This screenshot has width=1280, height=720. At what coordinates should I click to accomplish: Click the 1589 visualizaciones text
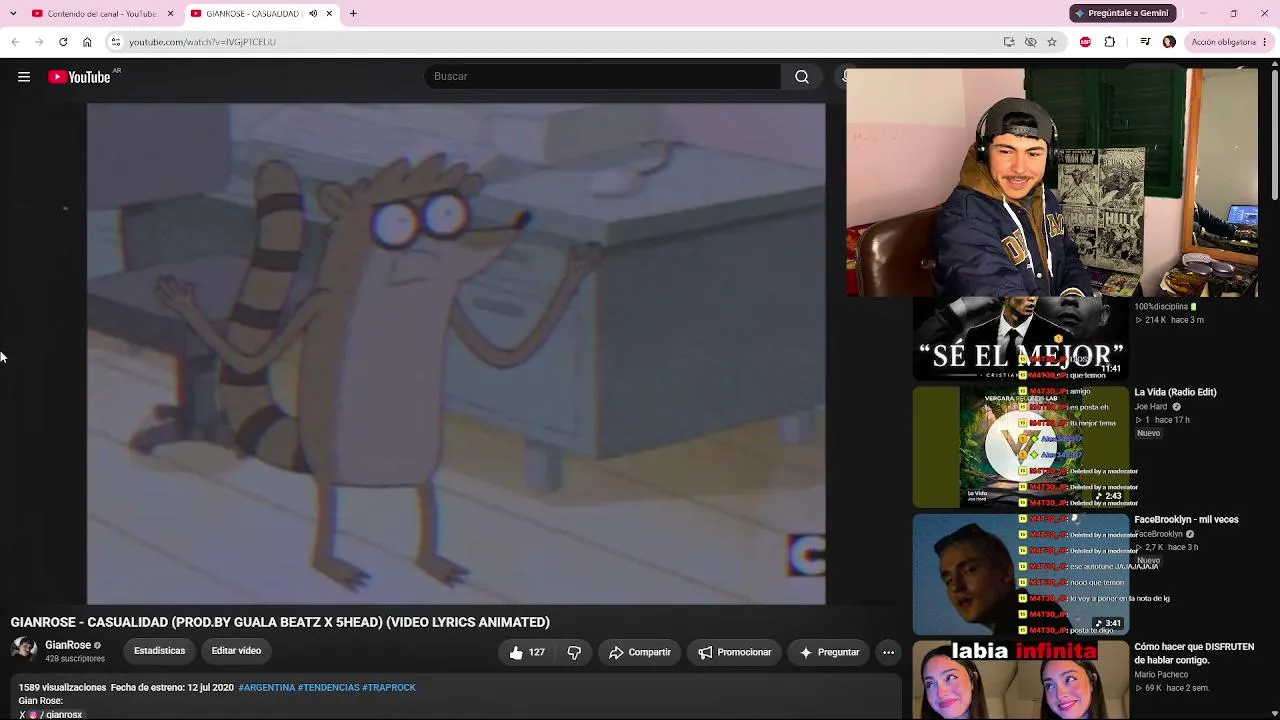(x=62, y=688)
